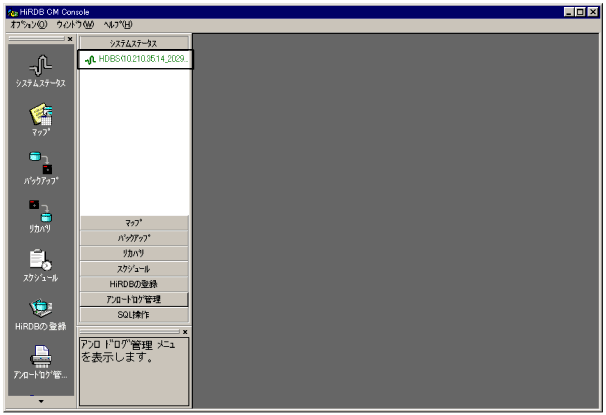The width and height of the screenshot is (606, 415).
Task: Open the オプション menu
Action: tap(29, 25)
